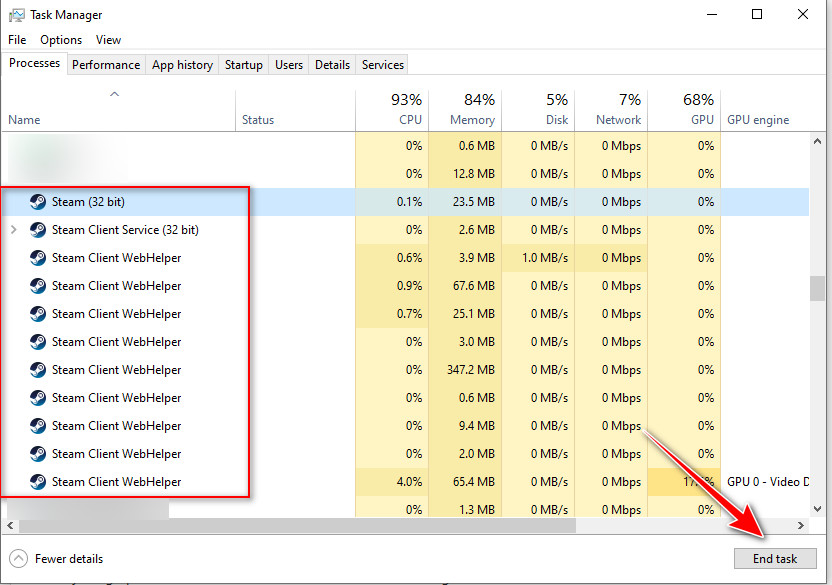Select the Steam (32 bit) process name
This screenshot has width=832, height=585.
[88, 202]
